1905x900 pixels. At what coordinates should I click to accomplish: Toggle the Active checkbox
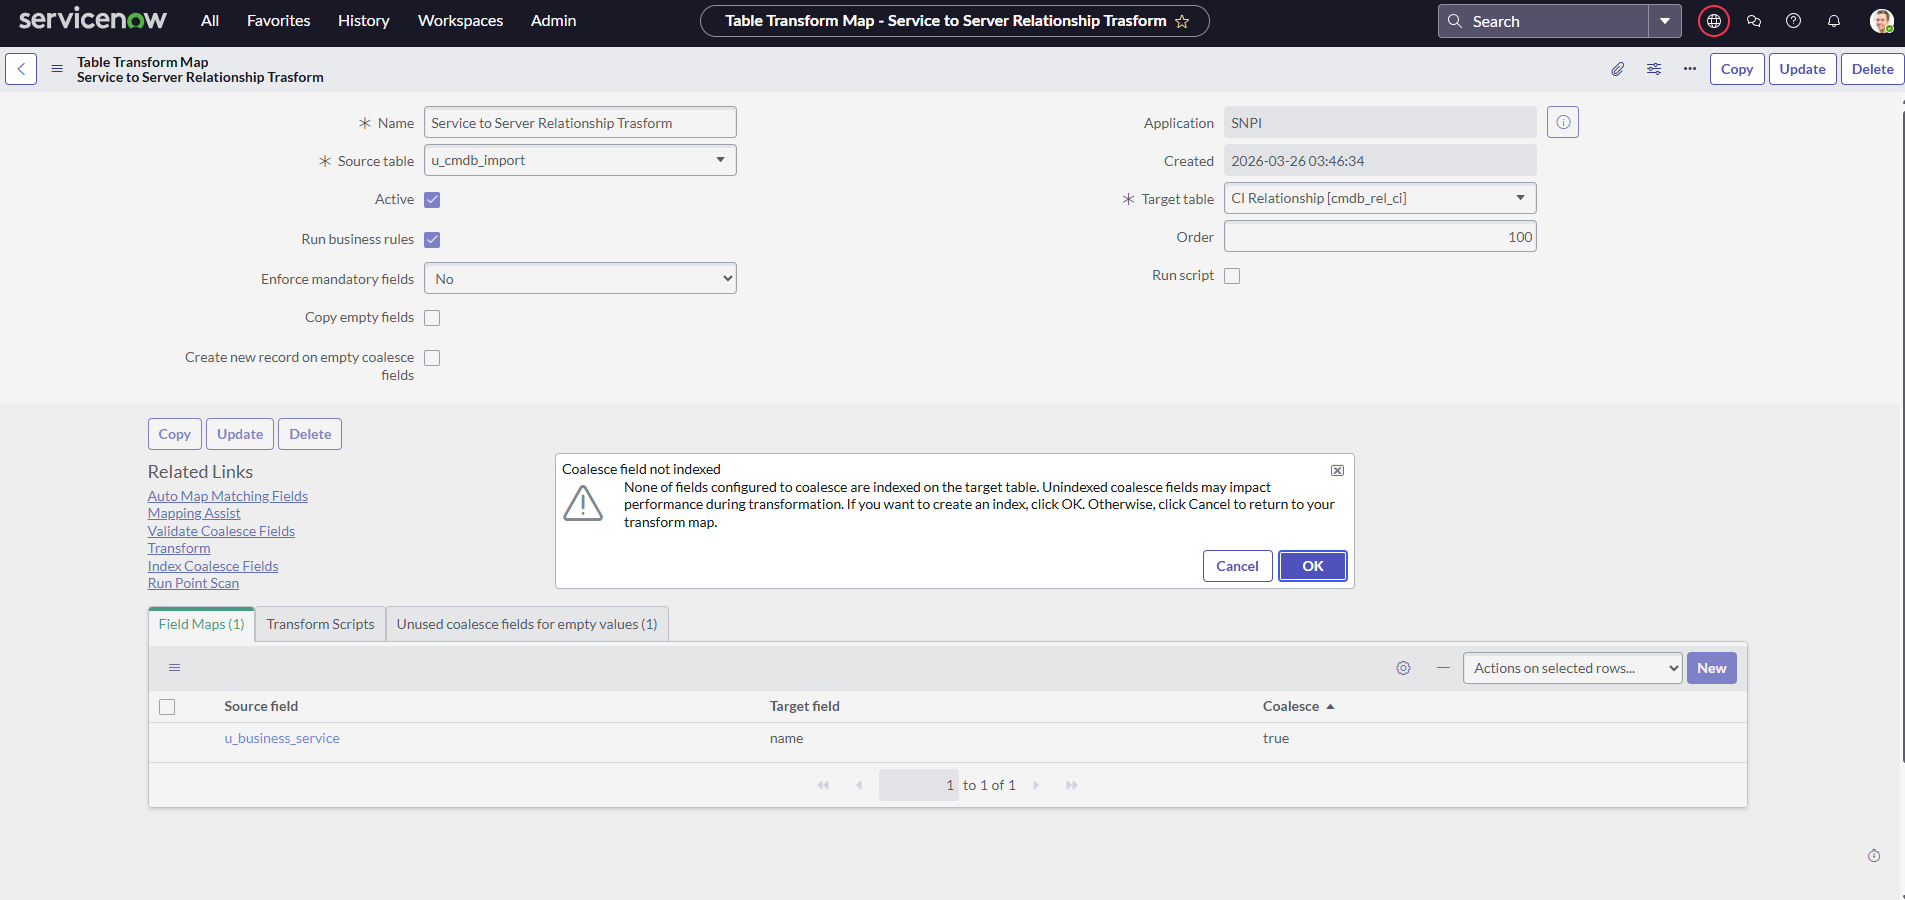[432, 200]
